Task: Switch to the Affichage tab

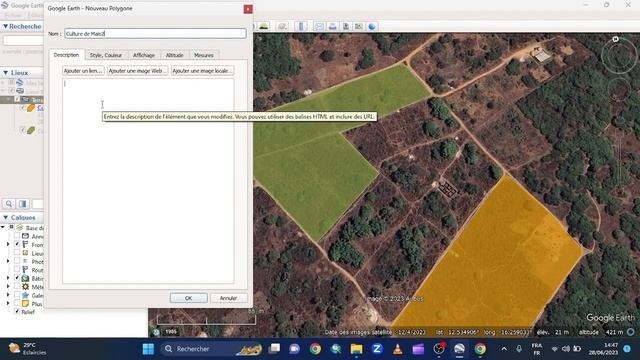Action: point(144,55)
